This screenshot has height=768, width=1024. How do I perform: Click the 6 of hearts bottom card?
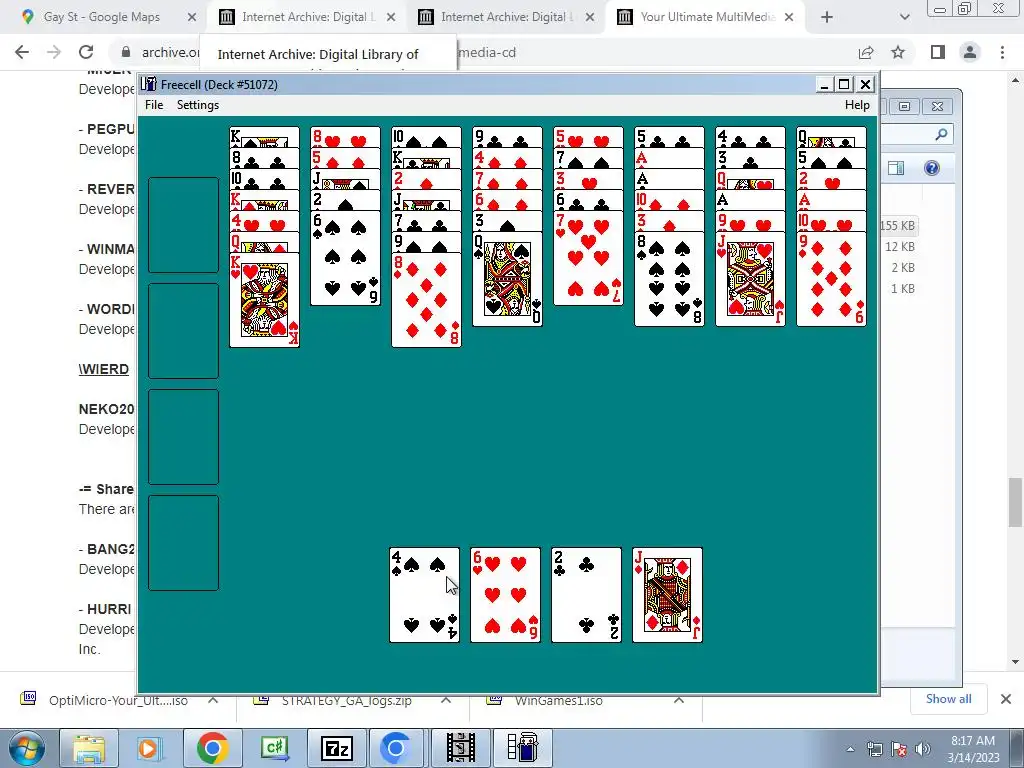pyautogui.click(x=505, y=595)
